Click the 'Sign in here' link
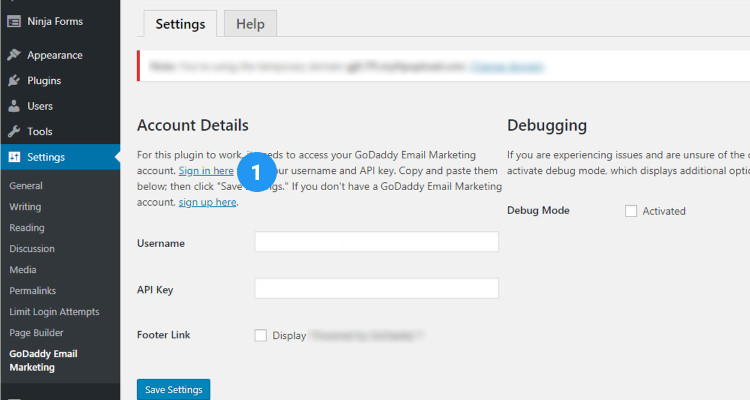 pyautogui.click(x=206, y=171)
